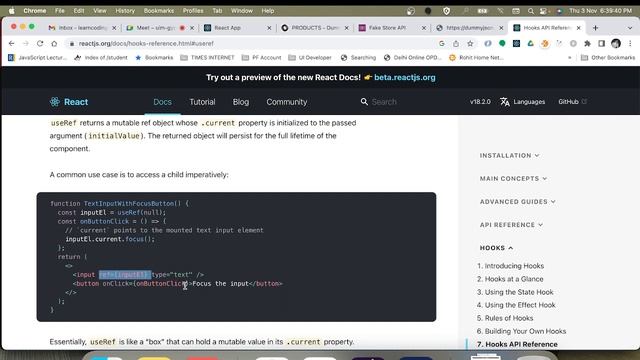Open the Docs section in React navigation

(x=162, y=102)
